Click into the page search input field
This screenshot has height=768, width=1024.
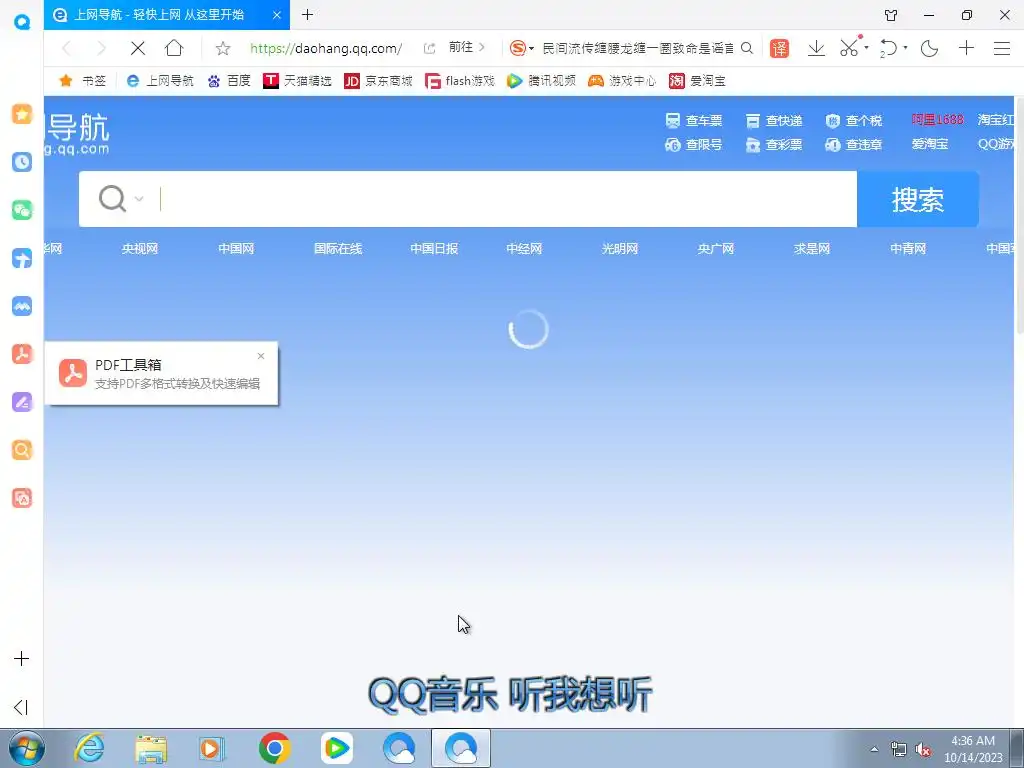point(506,199)
